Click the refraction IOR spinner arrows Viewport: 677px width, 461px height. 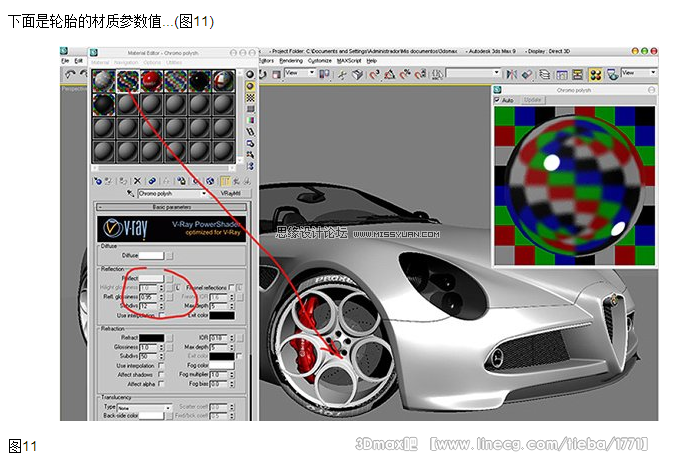click(232, 338)
